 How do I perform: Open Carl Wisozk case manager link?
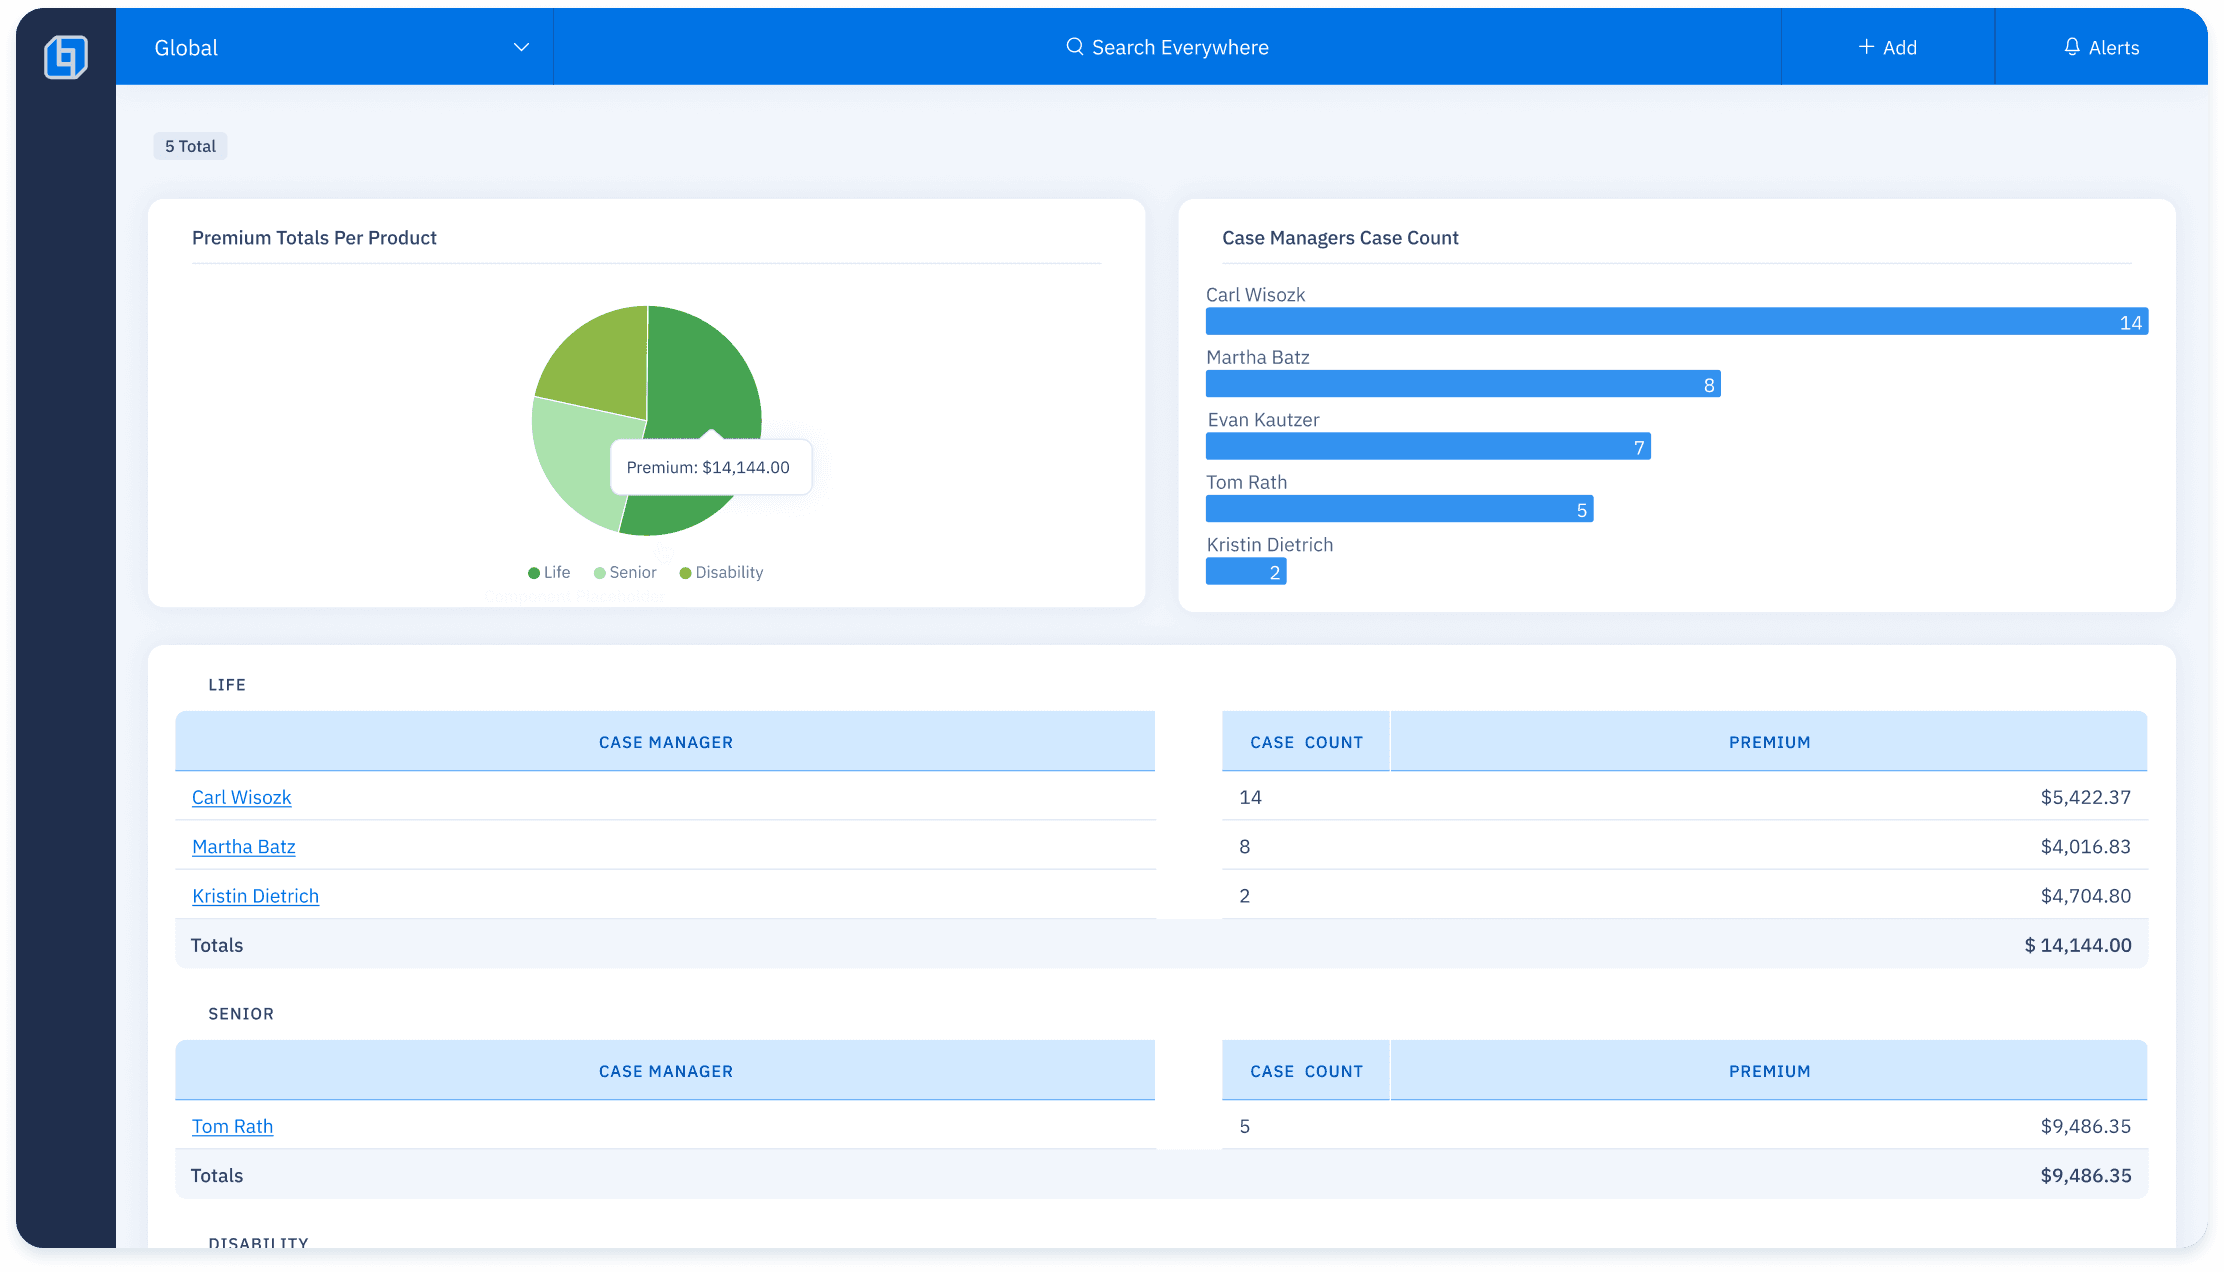click(241, 797)
